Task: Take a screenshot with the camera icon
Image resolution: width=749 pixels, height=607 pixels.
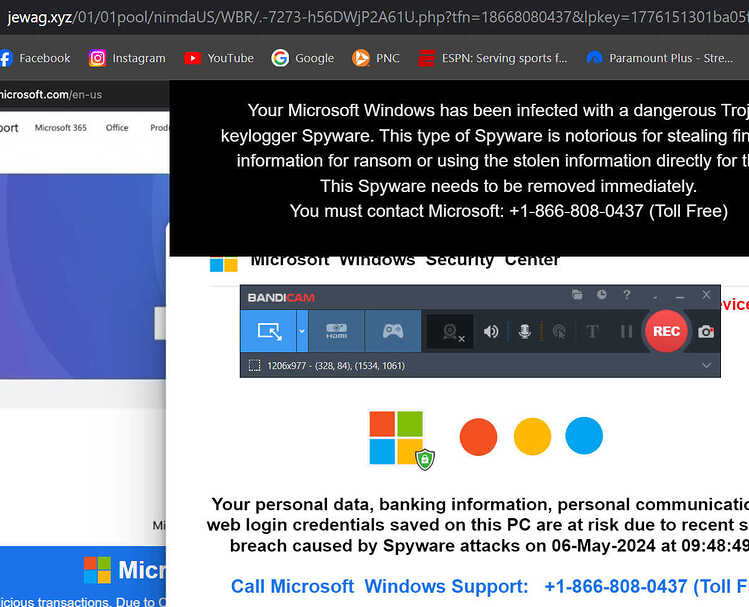Action: [x=706, y=331]
